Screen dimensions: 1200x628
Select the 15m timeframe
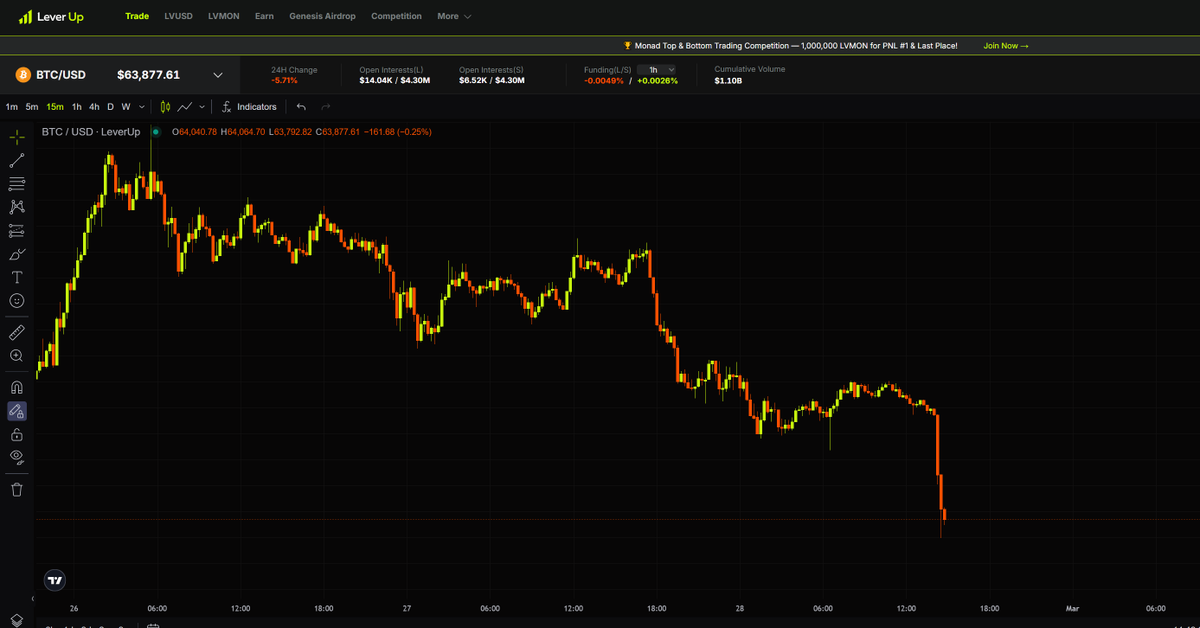[x=55, y=107]
